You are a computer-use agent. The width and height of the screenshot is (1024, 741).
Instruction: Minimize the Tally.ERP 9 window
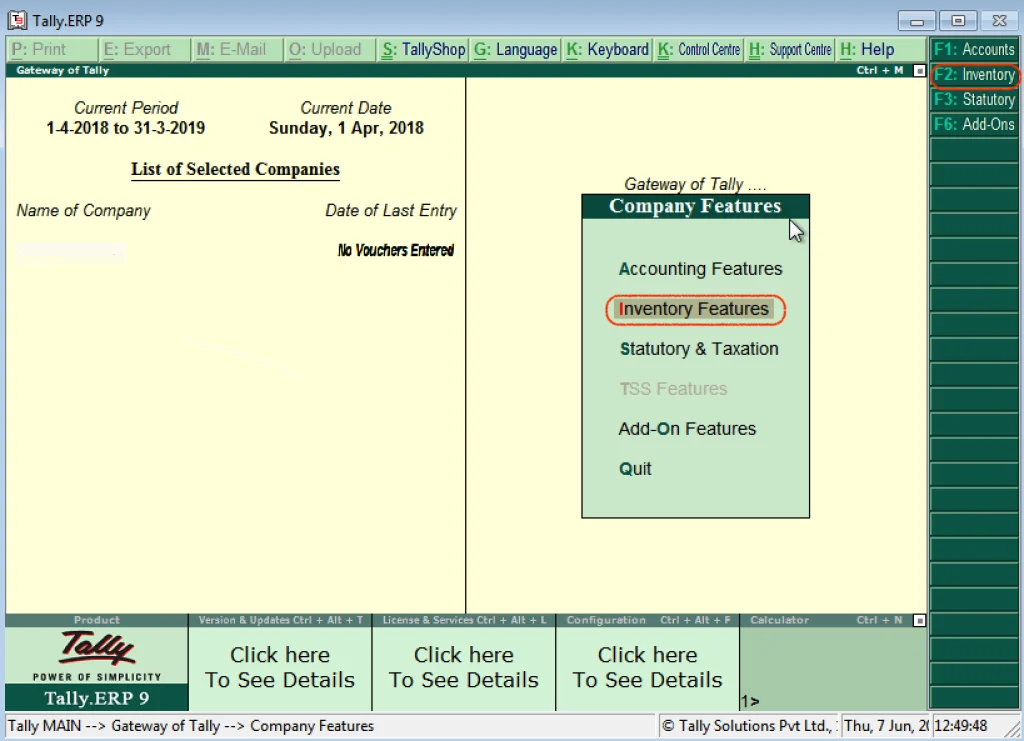(x=917, y=21)
